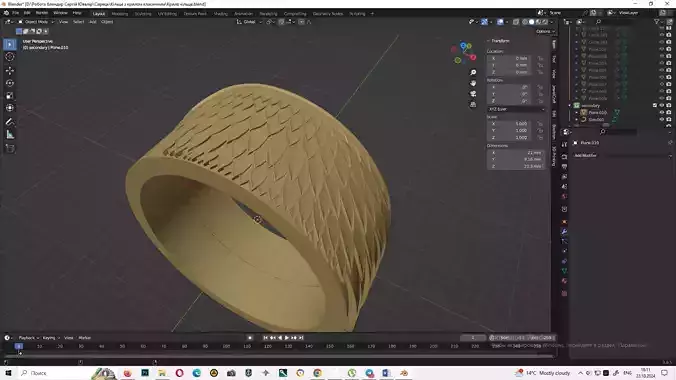Screen dimensions: 676x380
Task: Choose the Move tool
Action: 10,70
